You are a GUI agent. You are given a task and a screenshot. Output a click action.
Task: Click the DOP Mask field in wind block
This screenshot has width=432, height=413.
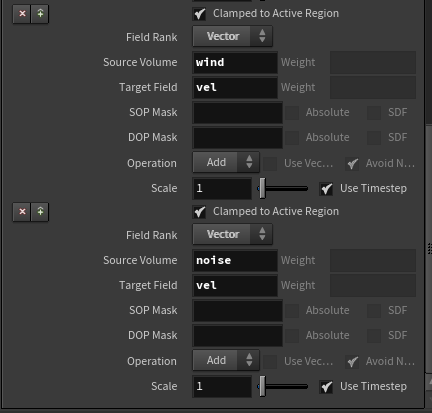pos(237,138)
